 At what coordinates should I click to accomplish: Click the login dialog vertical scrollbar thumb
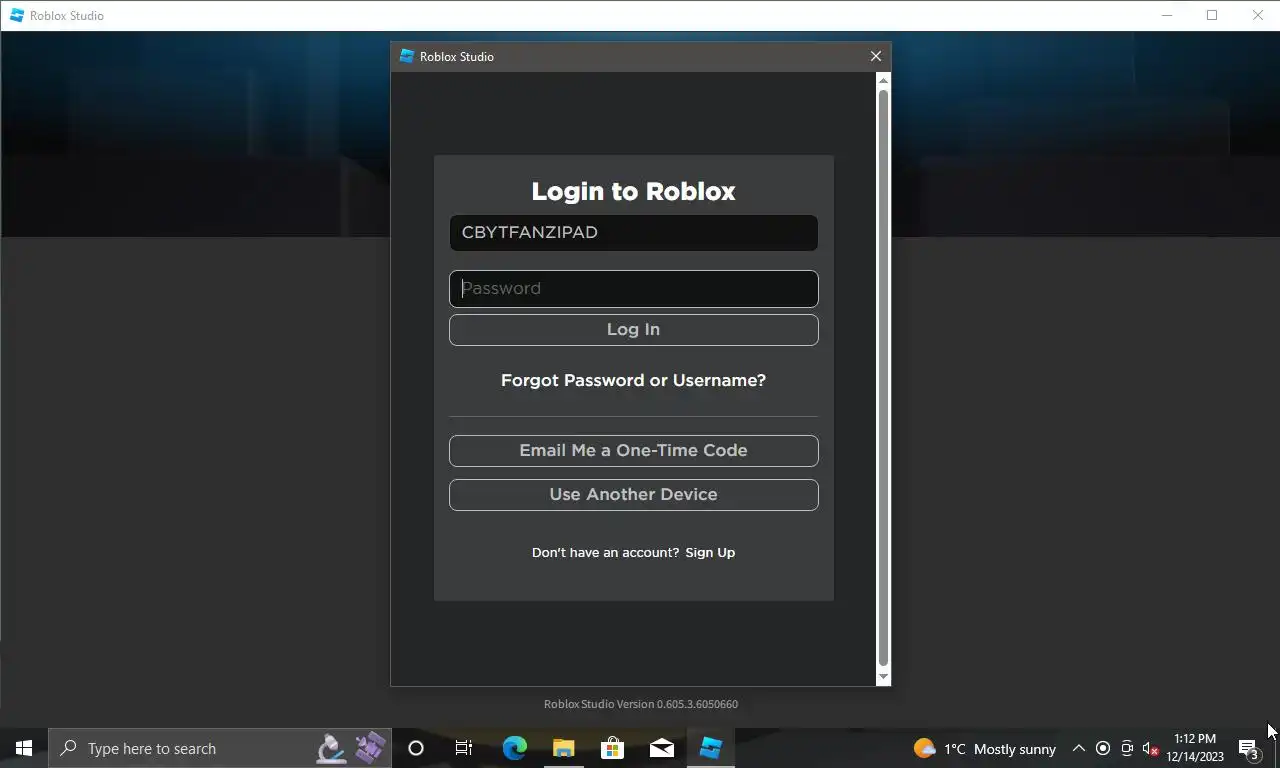[x=883, y=377]
